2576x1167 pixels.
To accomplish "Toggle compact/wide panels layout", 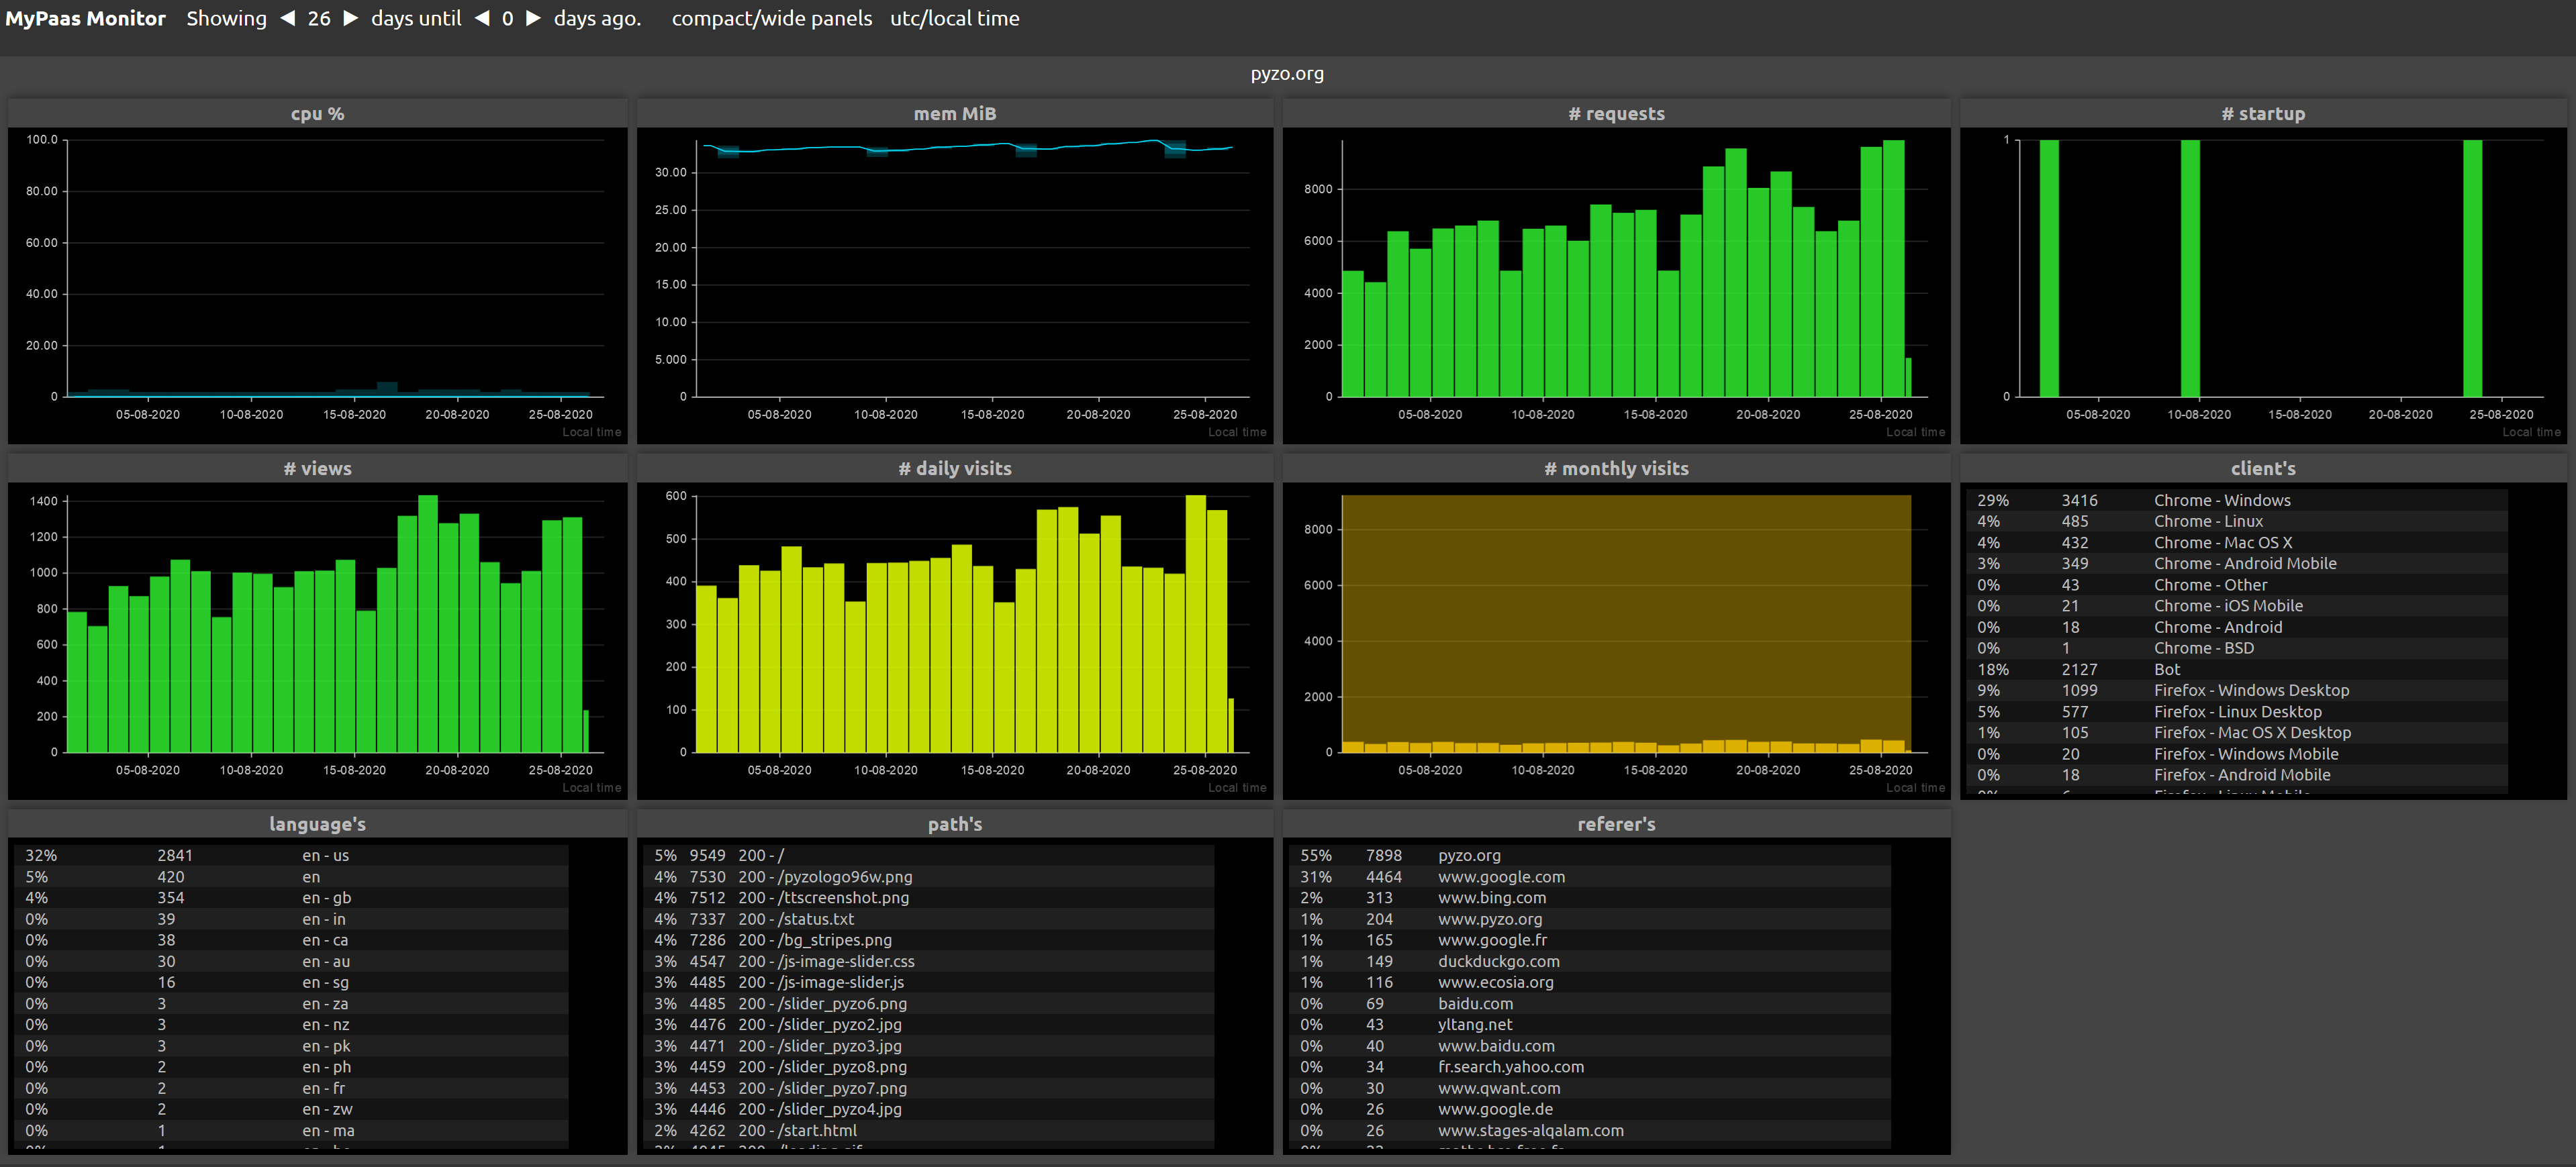I will [x=771, y=19].
